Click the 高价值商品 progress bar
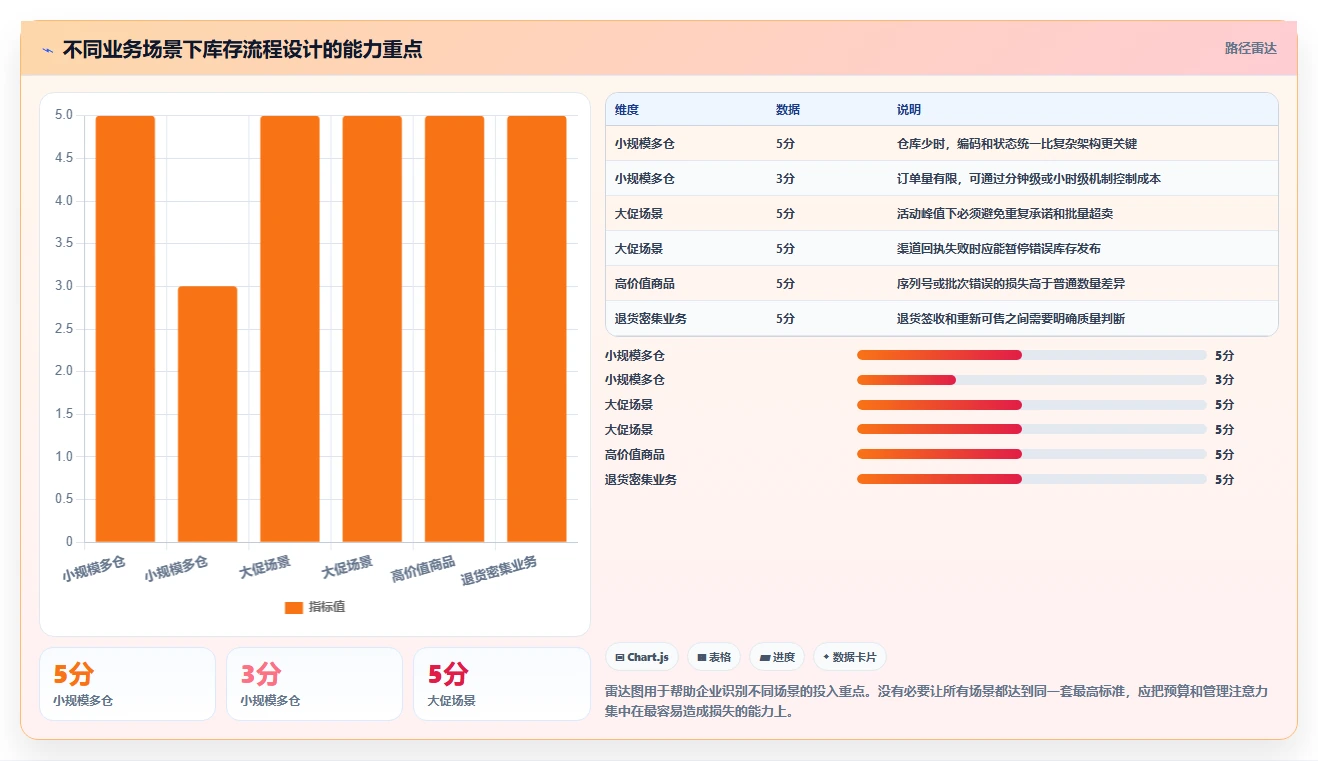 [1032, 455]
